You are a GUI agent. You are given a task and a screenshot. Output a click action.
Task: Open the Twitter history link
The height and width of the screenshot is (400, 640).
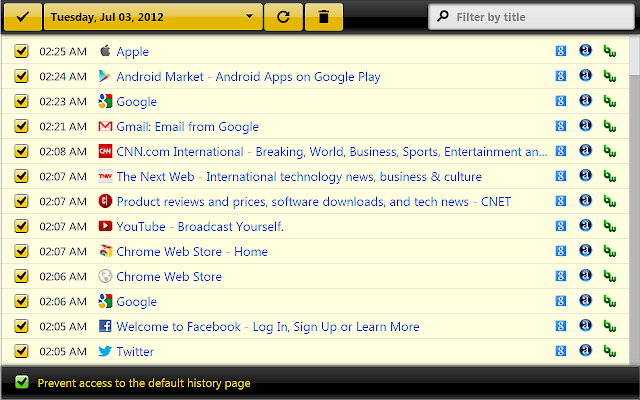pos(135,351)
